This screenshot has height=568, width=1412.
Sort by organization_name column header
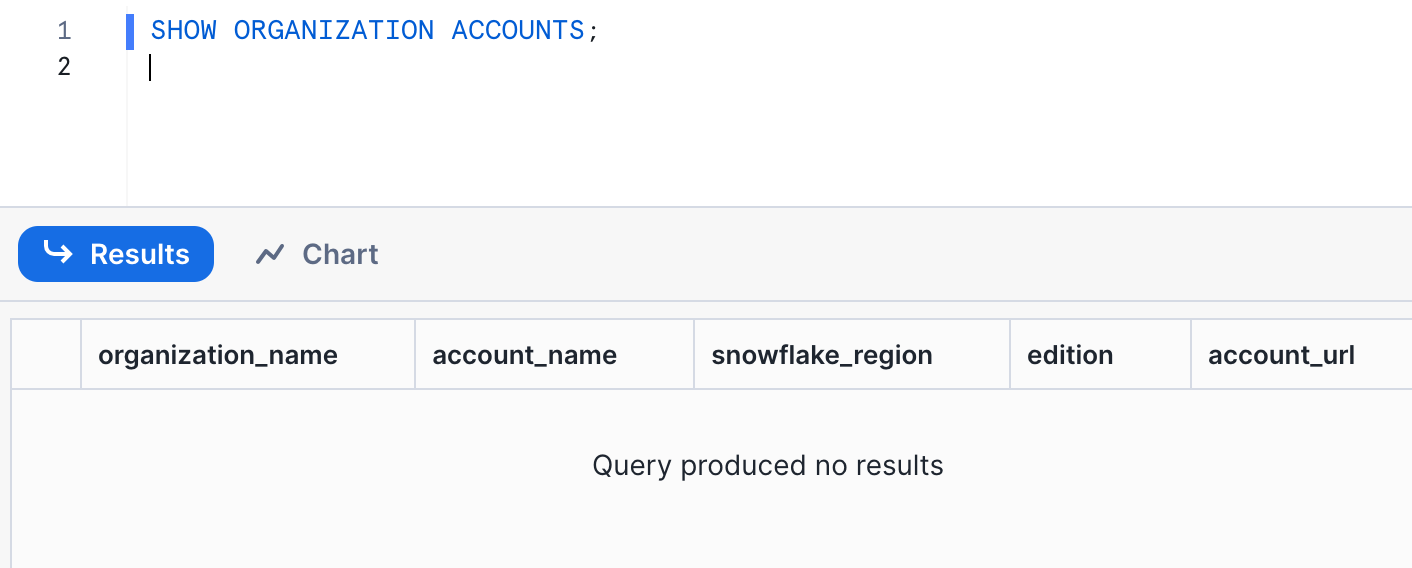pos(218,355)
